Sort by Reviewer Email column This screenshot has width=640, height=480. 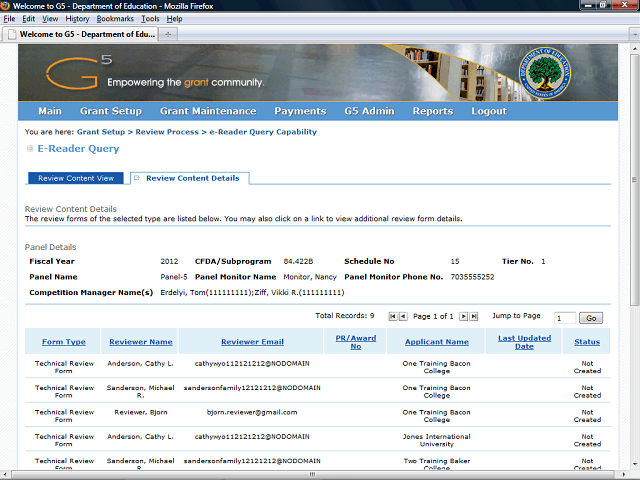[x=252, y=342]
